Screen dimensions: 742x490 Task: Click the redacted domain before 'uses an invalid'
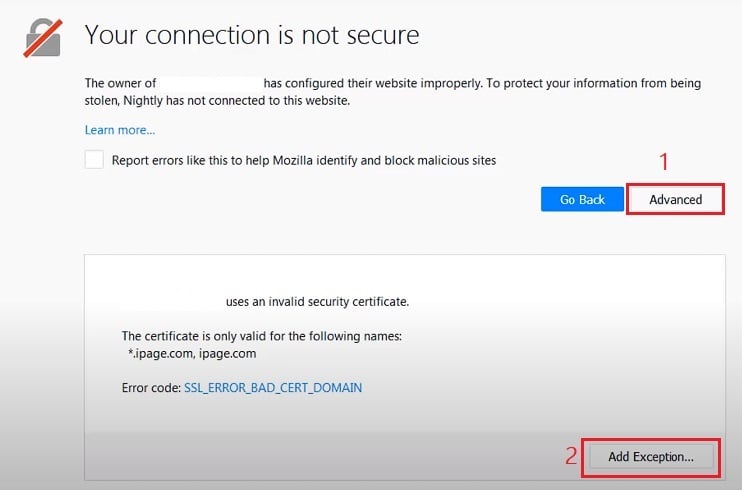click(173, 302)
